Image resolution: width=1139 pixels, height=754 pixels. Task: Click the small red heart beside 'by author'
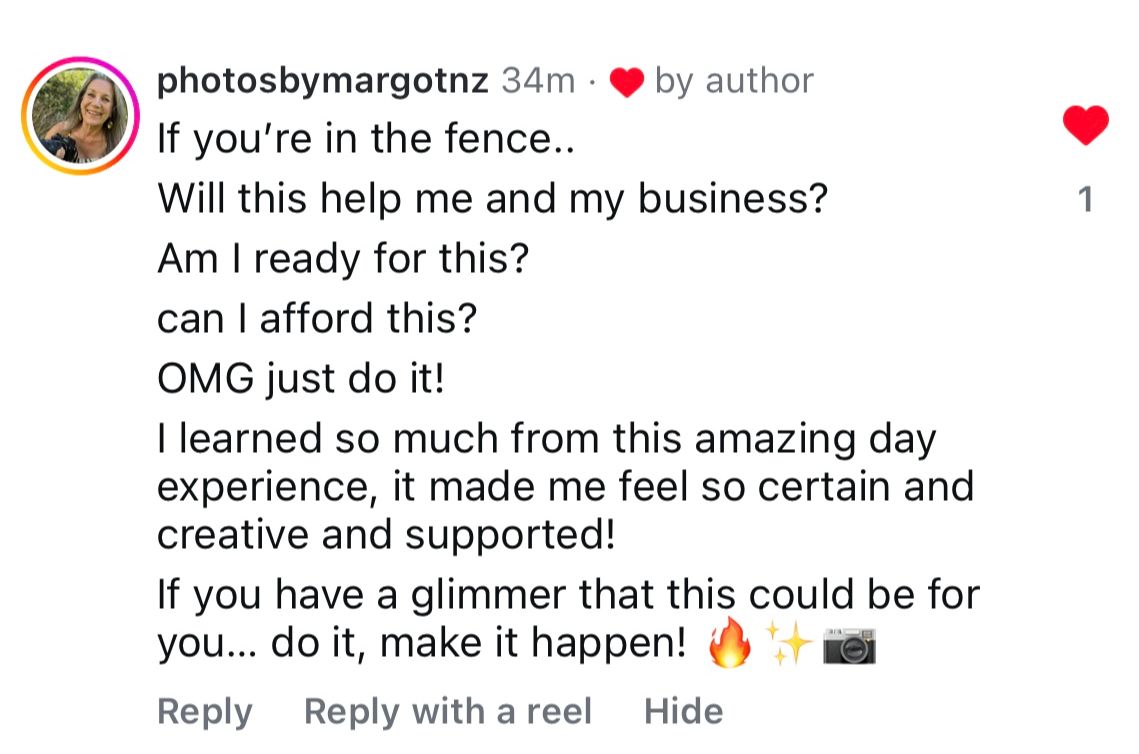point(626,82)
